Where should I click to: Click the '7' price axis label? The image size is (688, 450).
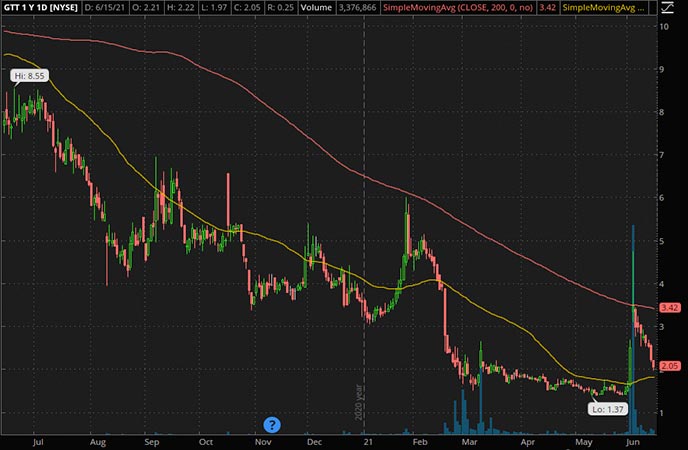click(662, 155)
